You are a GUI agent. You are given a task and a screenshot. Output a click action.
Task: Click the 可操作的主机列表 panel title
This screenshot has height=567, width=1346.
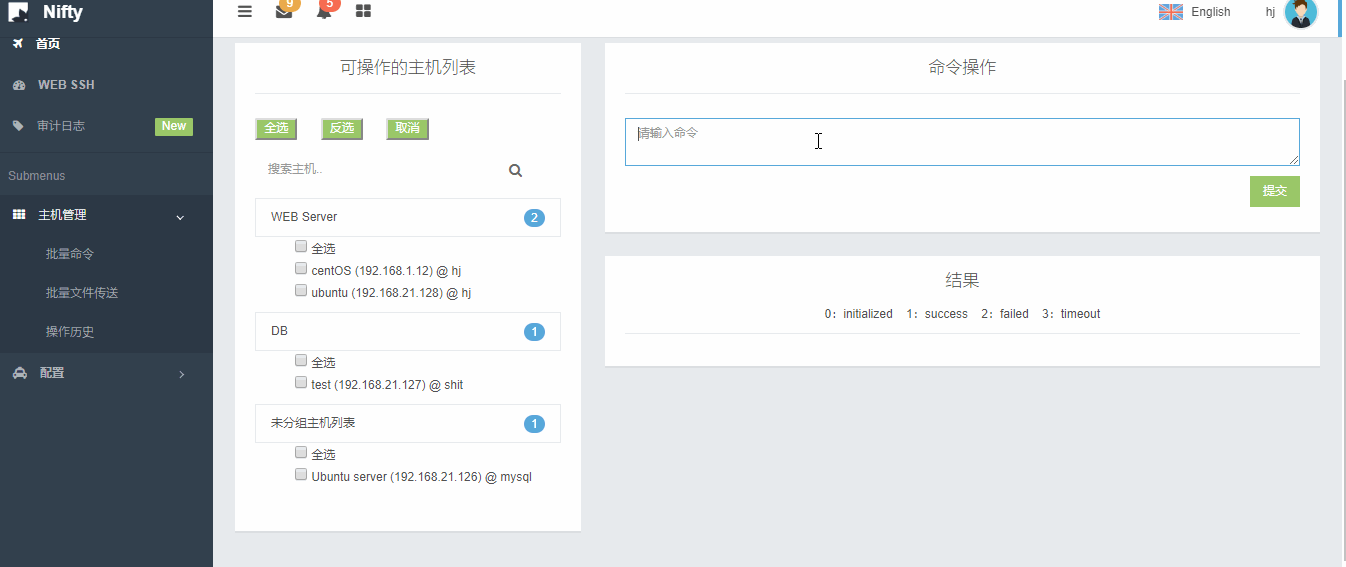(408, 68)
